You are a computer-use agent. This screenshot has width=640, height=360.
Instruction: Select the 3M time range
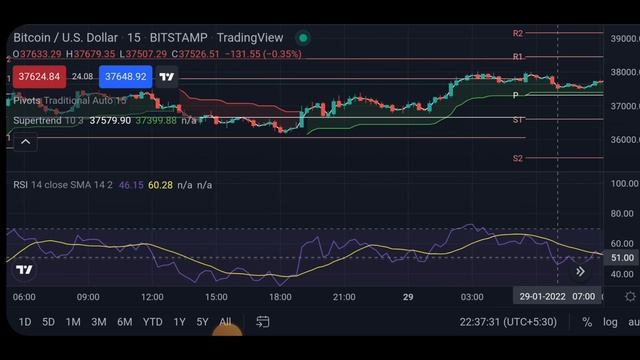[99, 322]
